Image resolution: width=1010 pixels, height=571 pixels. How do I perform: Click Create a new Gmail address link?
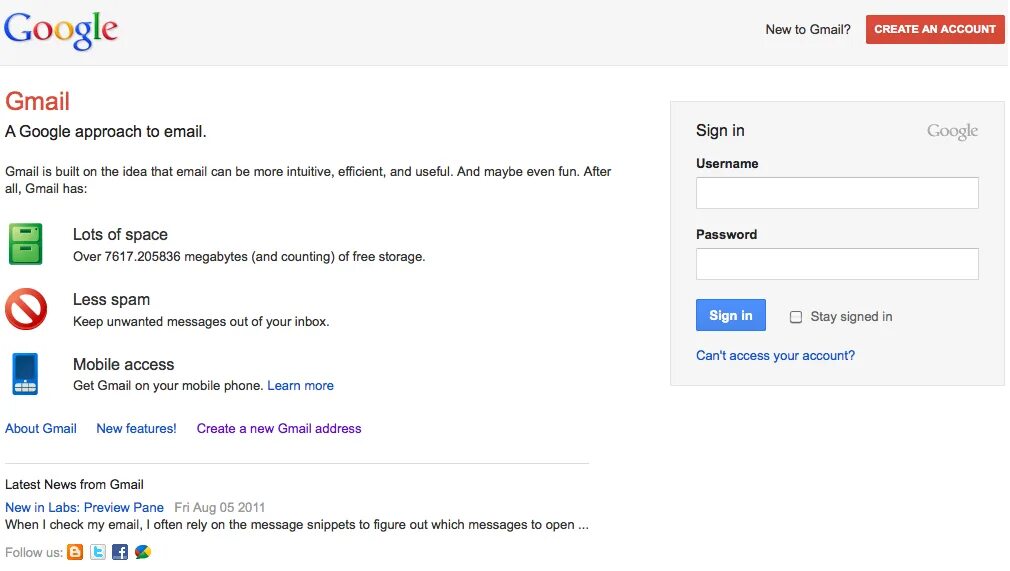279,429
